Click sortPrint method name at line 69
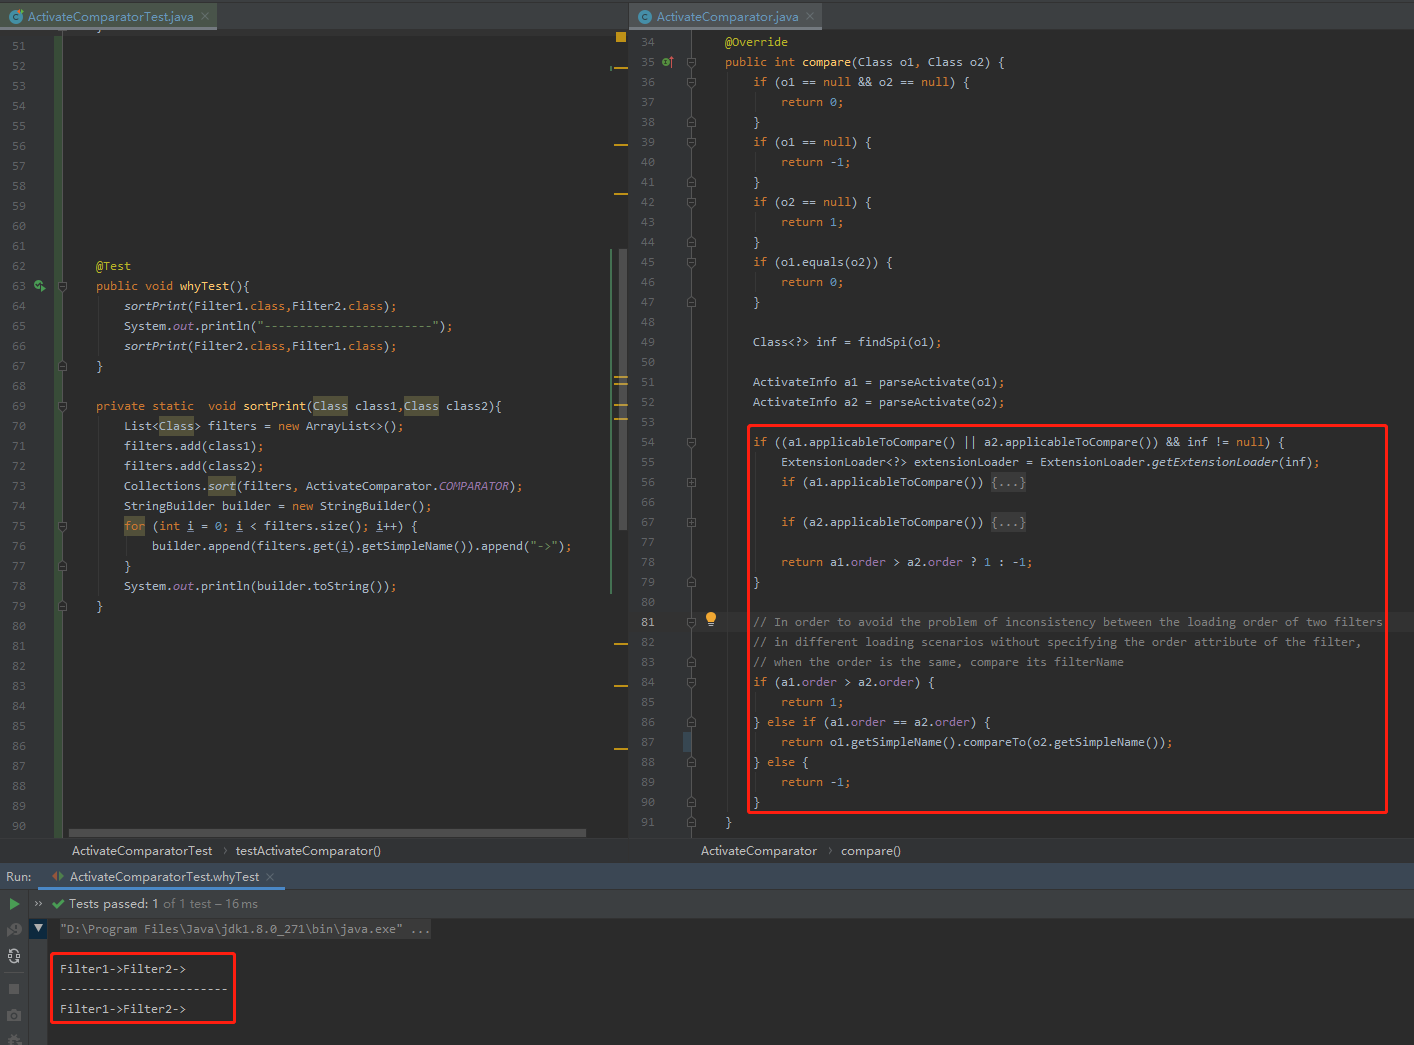Viewport: 1414px width, 1045px height. (x=274, y=406)
